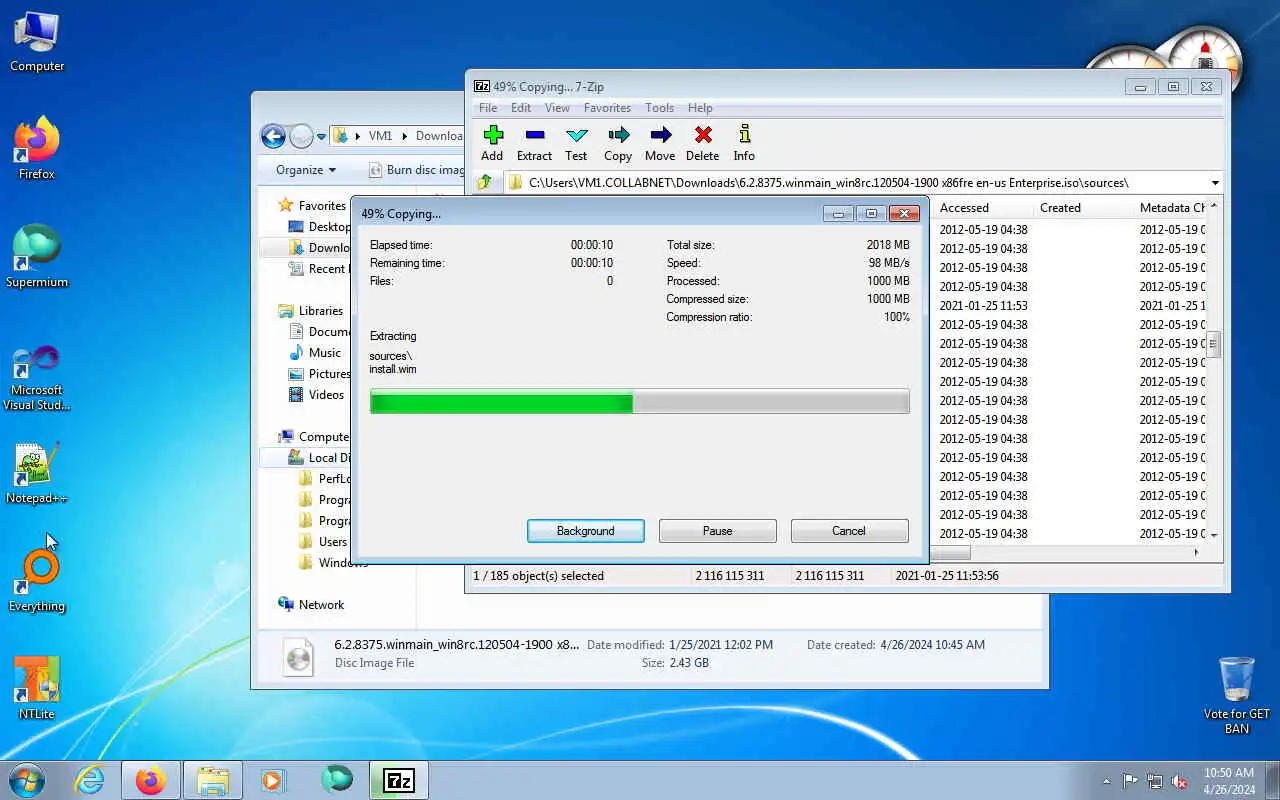Click the 7-Zip horizontal scrollbar right arrow
1280x800 pixels.
pos(1196,552)
